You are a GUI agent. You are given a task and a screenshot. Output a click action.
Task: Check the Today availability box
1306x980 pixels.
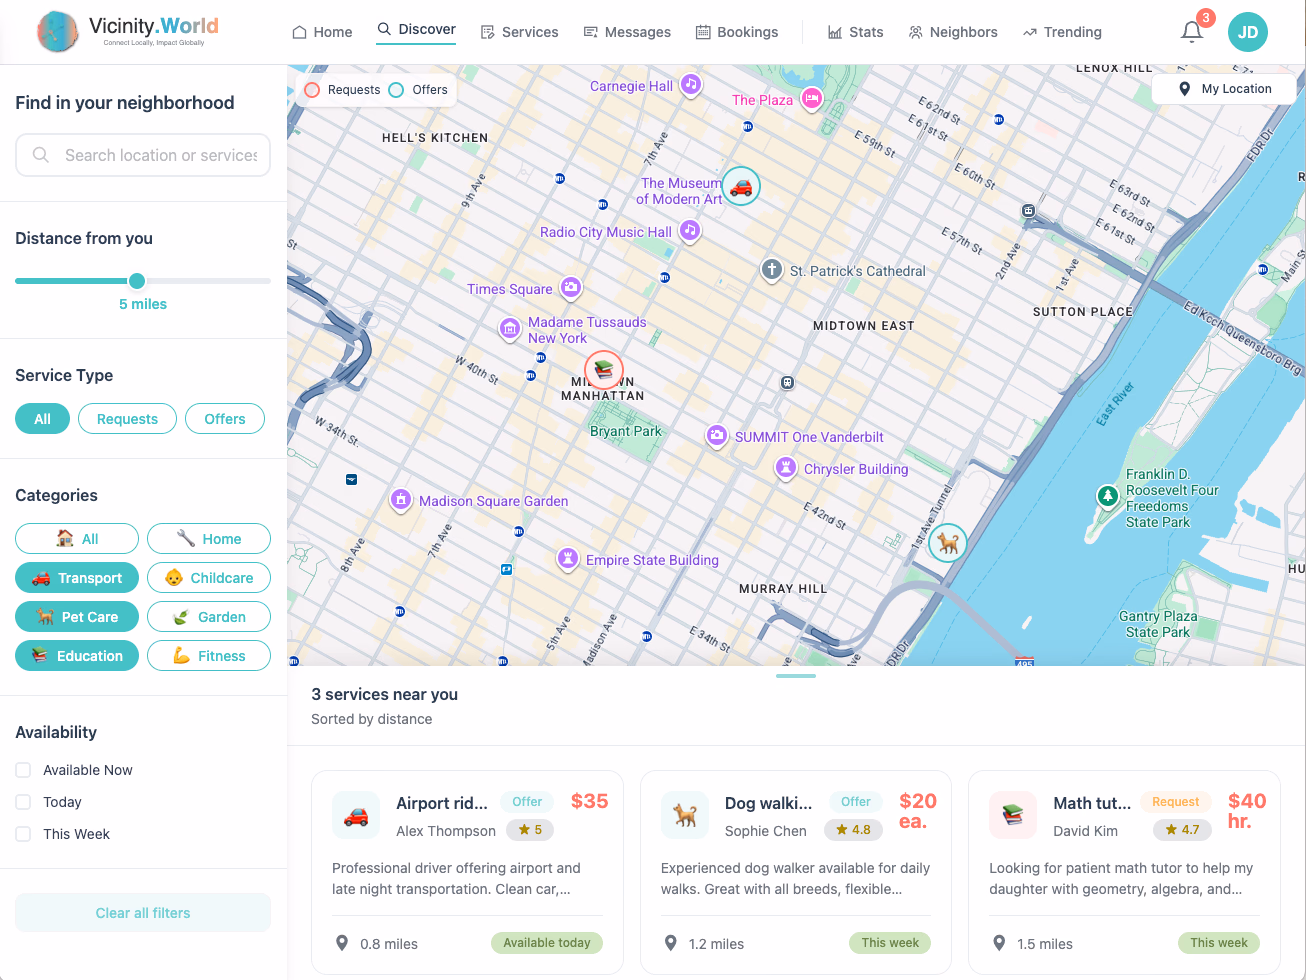pyautogui.click(x=23, y=802)
